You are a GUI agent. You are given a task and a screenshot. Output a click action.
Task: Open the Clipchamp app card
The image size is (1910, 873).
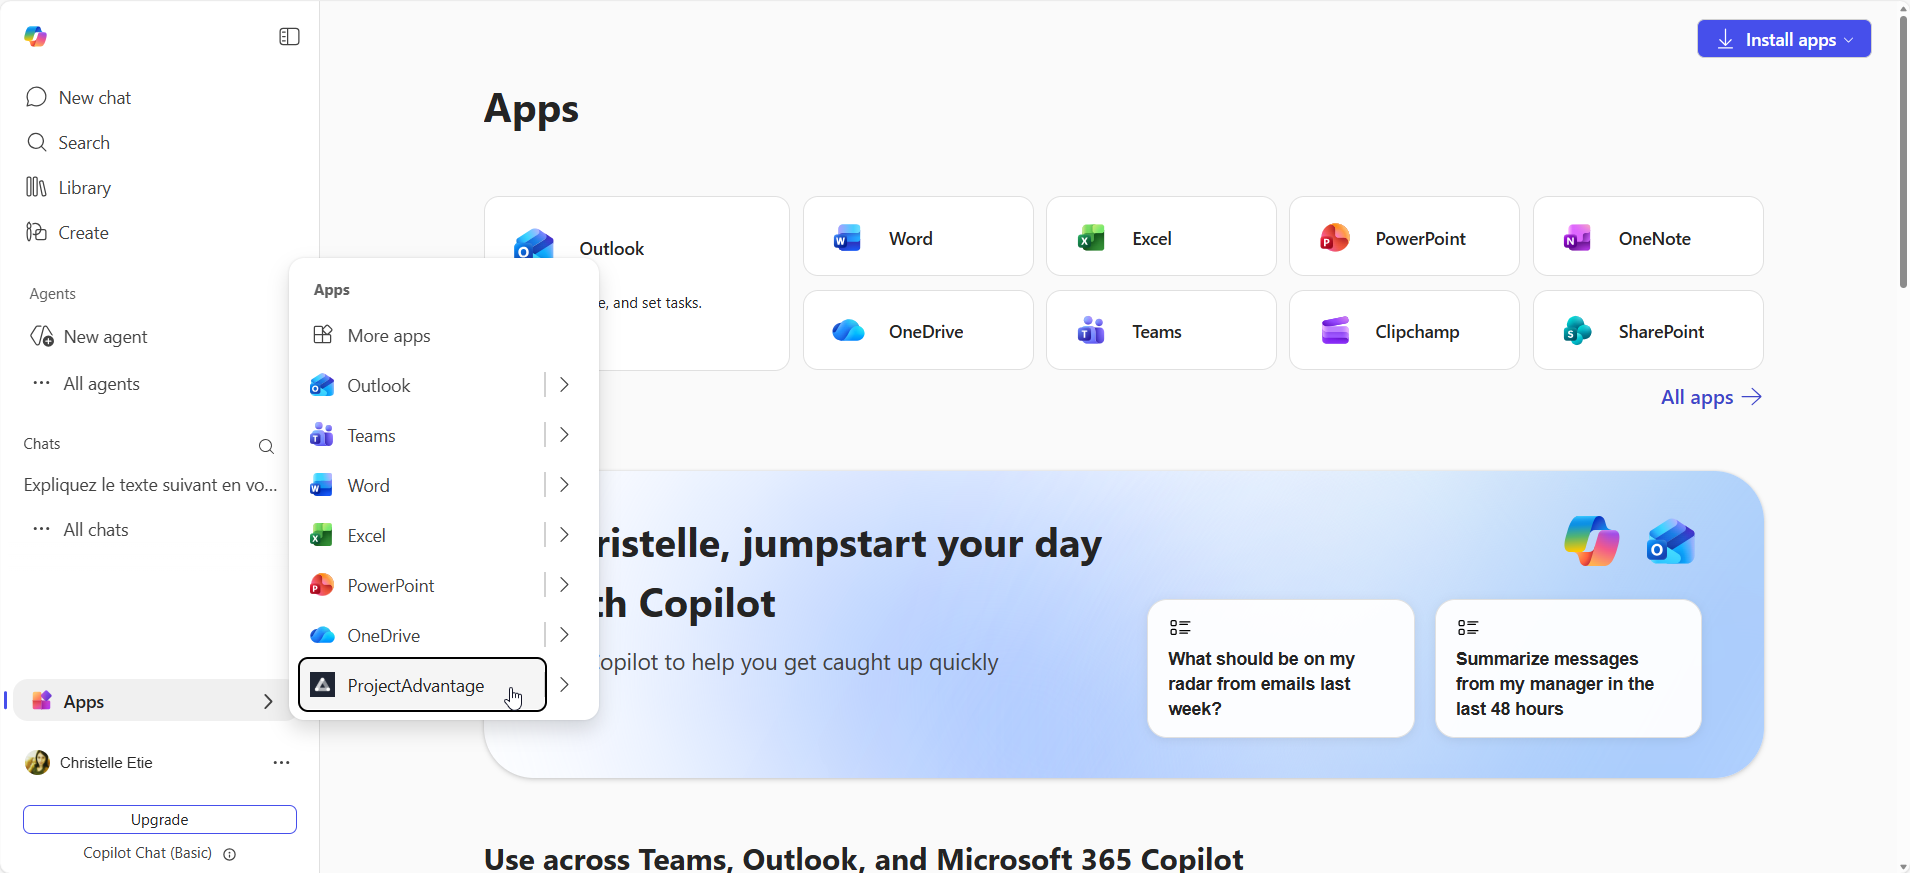pos(1404,330)
